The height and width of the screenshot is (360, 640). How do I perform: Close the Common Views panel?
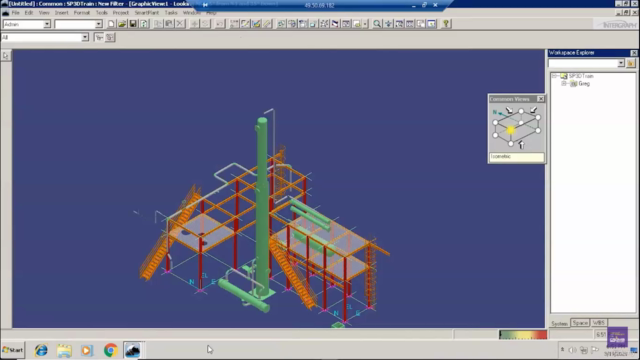(540, 99)
